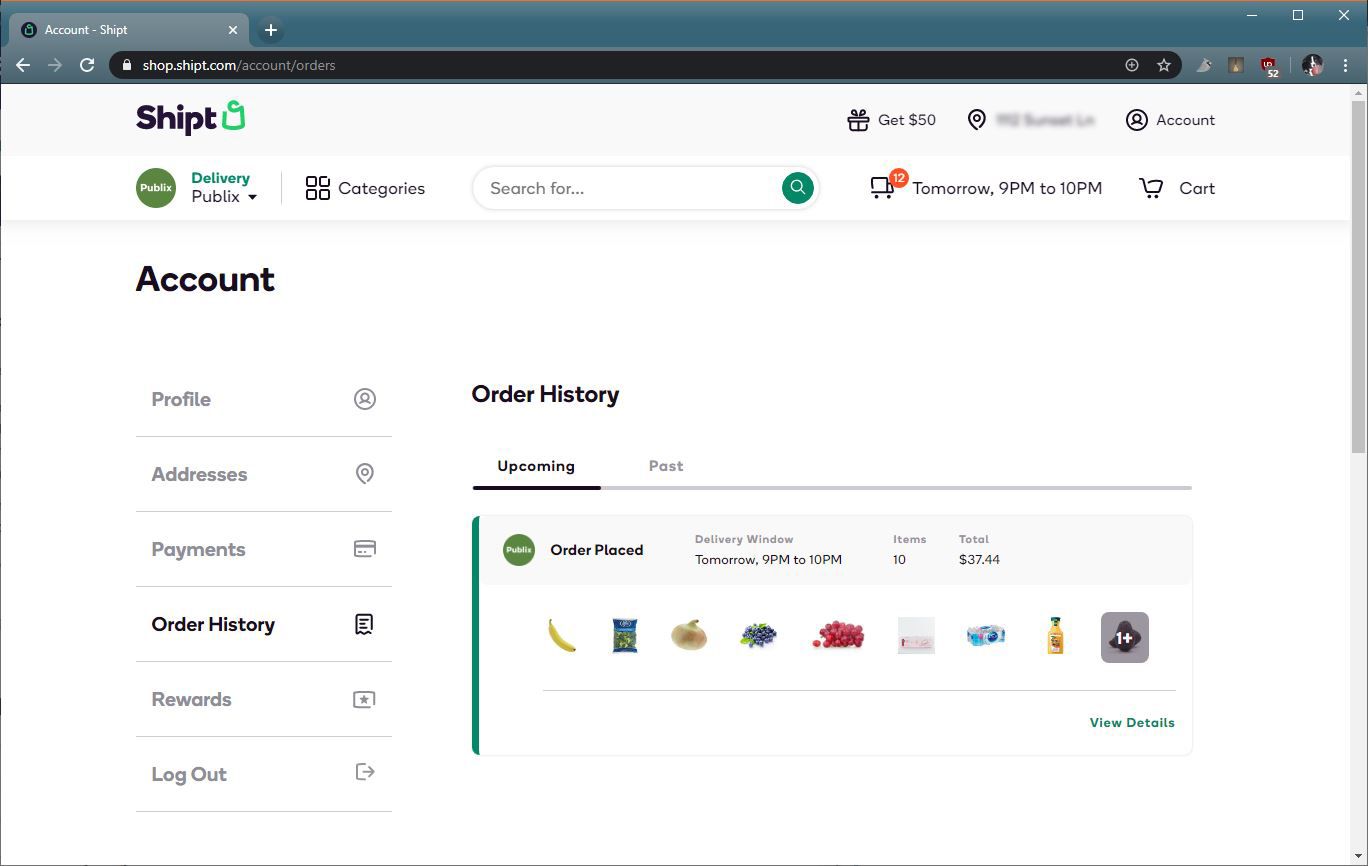The height and width of the screenshot is (866, 1368).
Task: Click the bagged greens item thumbnail
Action: [625, 636]
